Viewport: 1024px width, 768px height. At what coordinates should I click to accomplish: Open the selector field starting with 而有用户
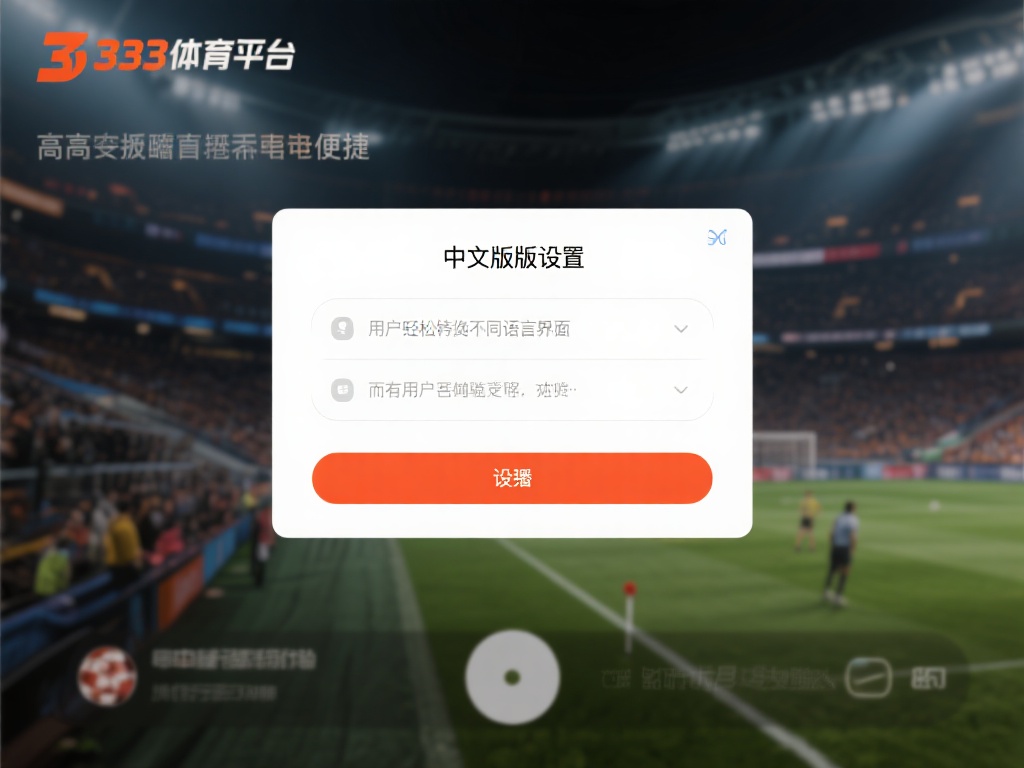[x=512, y=390]
